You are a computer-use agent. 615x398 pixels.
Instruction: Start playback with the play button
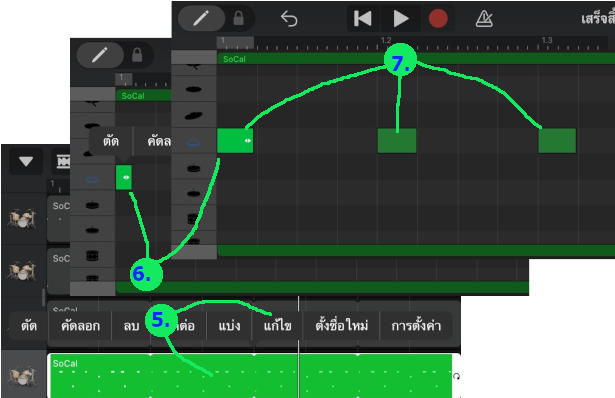(400, 18)
